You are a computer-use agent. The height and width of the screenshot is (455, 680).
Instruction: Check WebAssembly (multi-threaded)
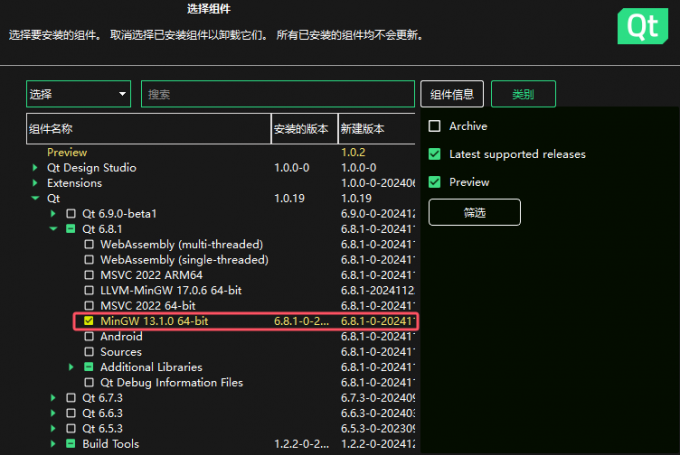[89, 244]
